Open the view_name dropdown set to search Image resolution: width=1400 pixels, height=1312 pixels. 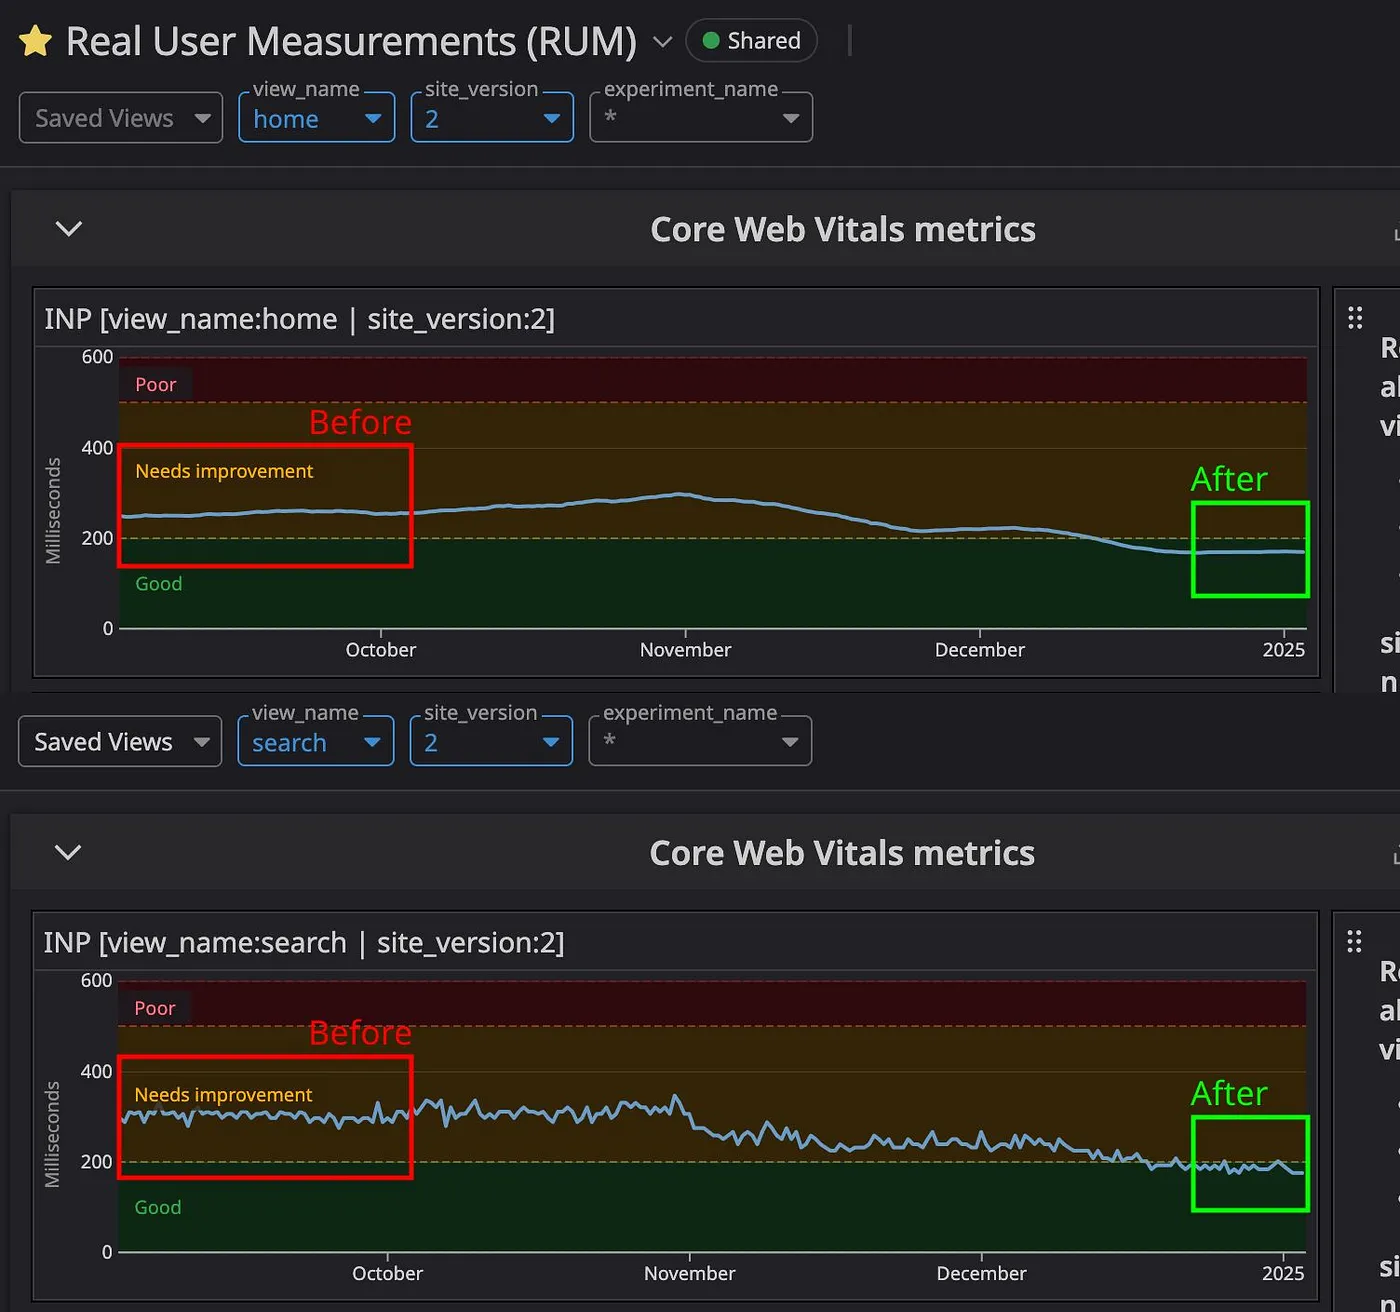[315, 742]
